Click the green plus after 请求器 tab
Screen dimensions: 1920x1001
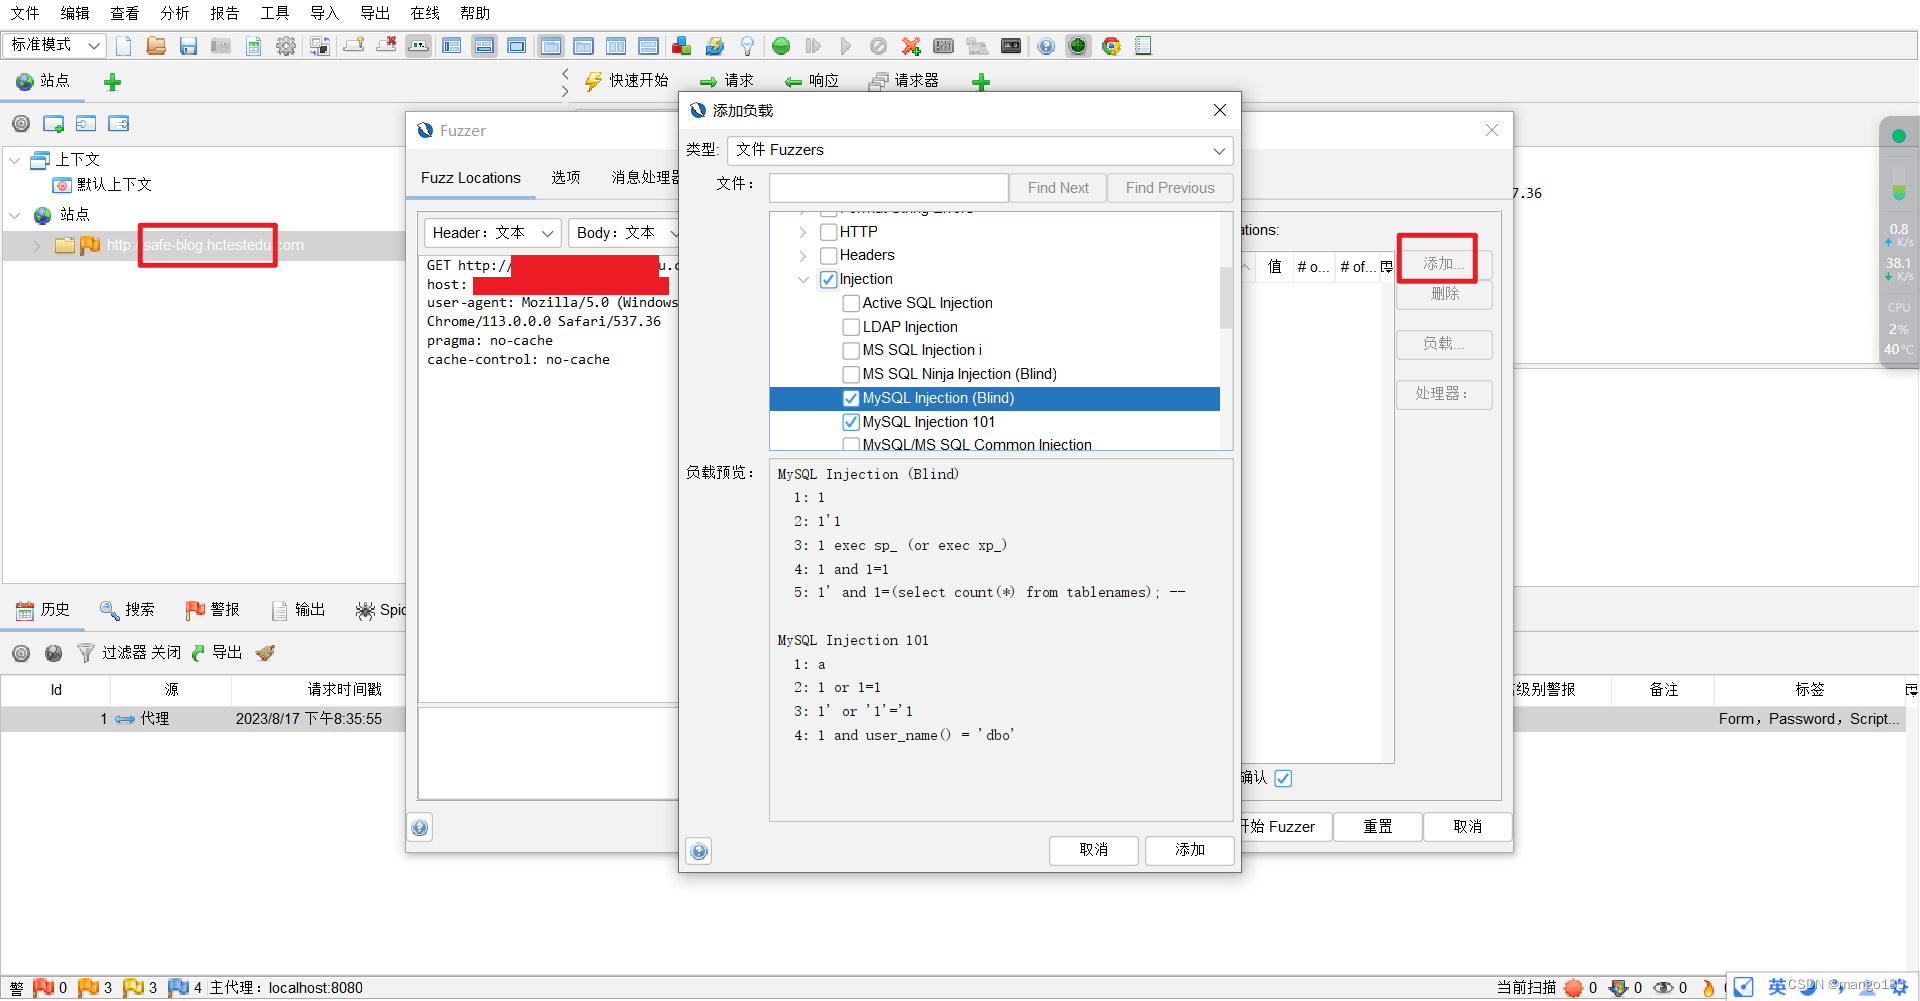point(981,82)
